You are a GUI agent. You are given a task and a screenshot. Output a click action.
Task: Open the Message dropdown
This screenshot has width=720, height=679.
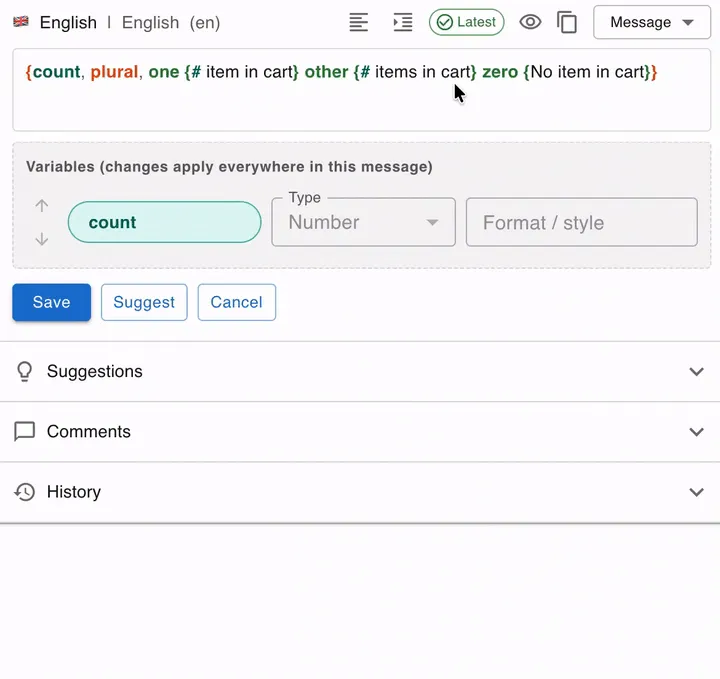(652, 22)
